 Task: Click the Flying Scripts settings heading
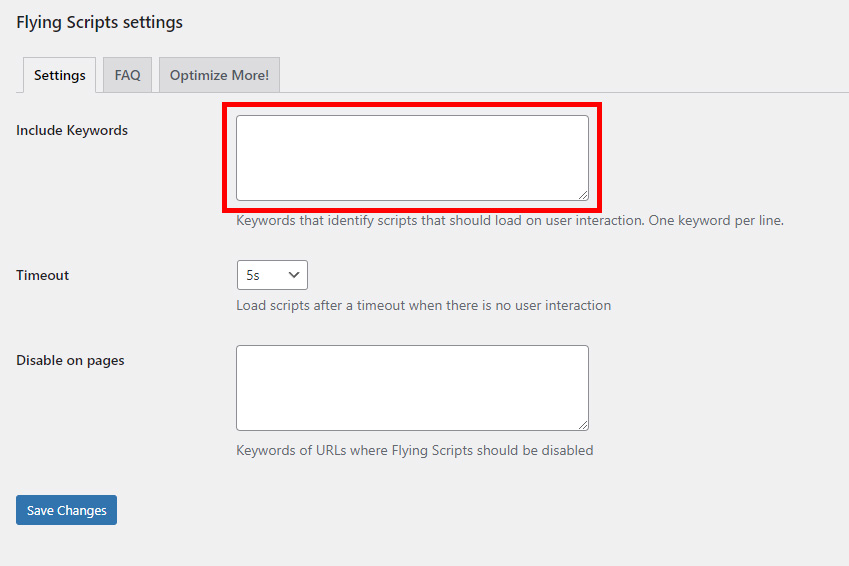pos(99,21)
